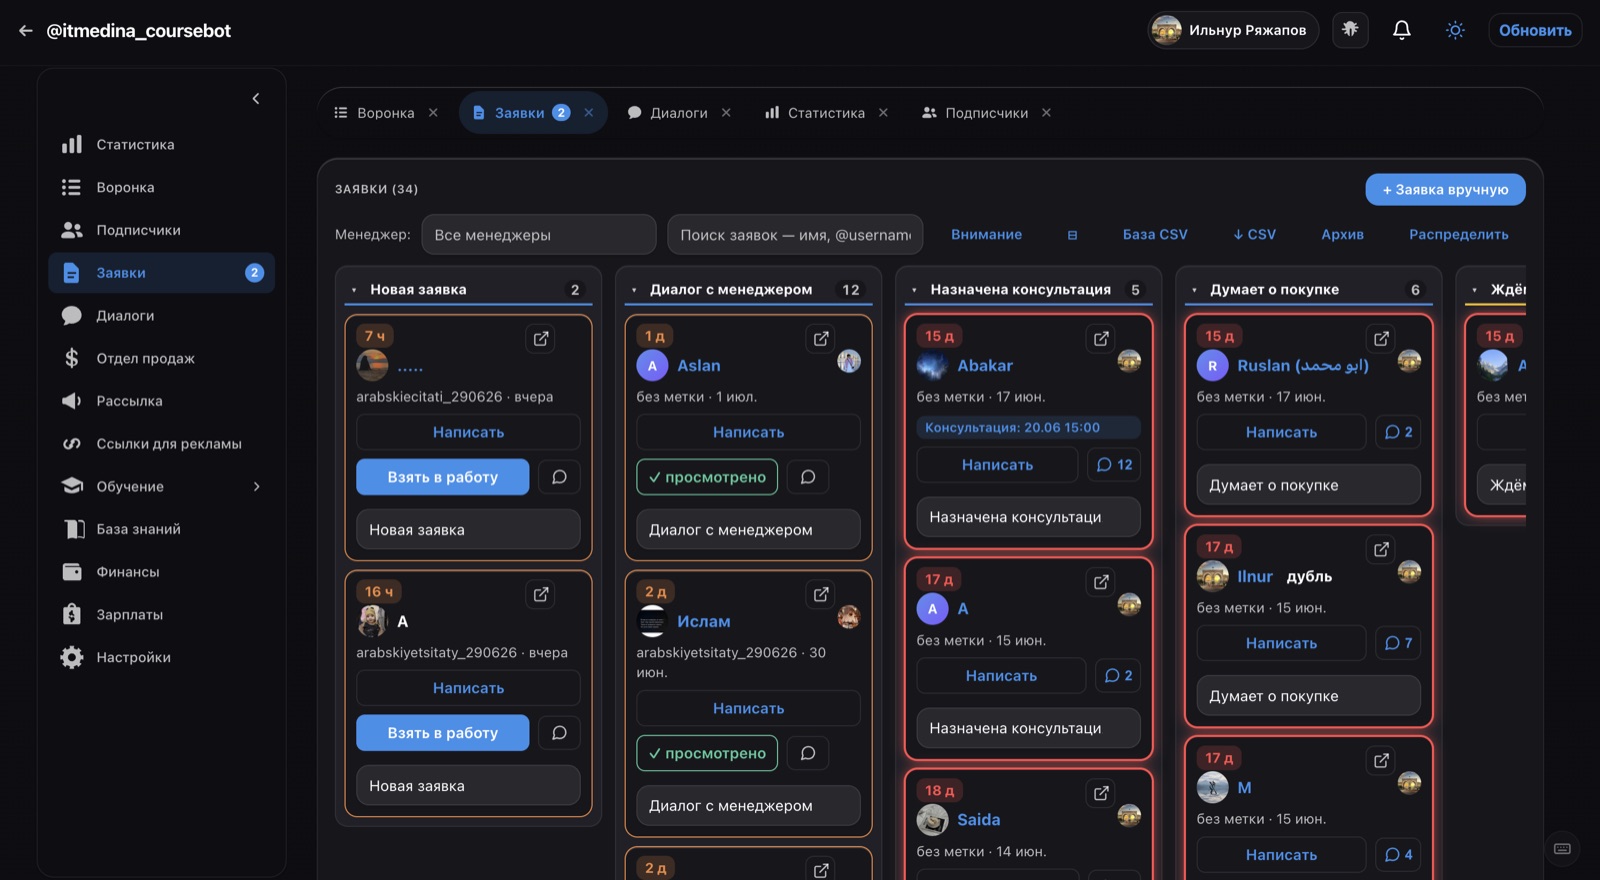Close the Диалоги tab
This screenshot has width=1600, height=880.
click(726, 113)
